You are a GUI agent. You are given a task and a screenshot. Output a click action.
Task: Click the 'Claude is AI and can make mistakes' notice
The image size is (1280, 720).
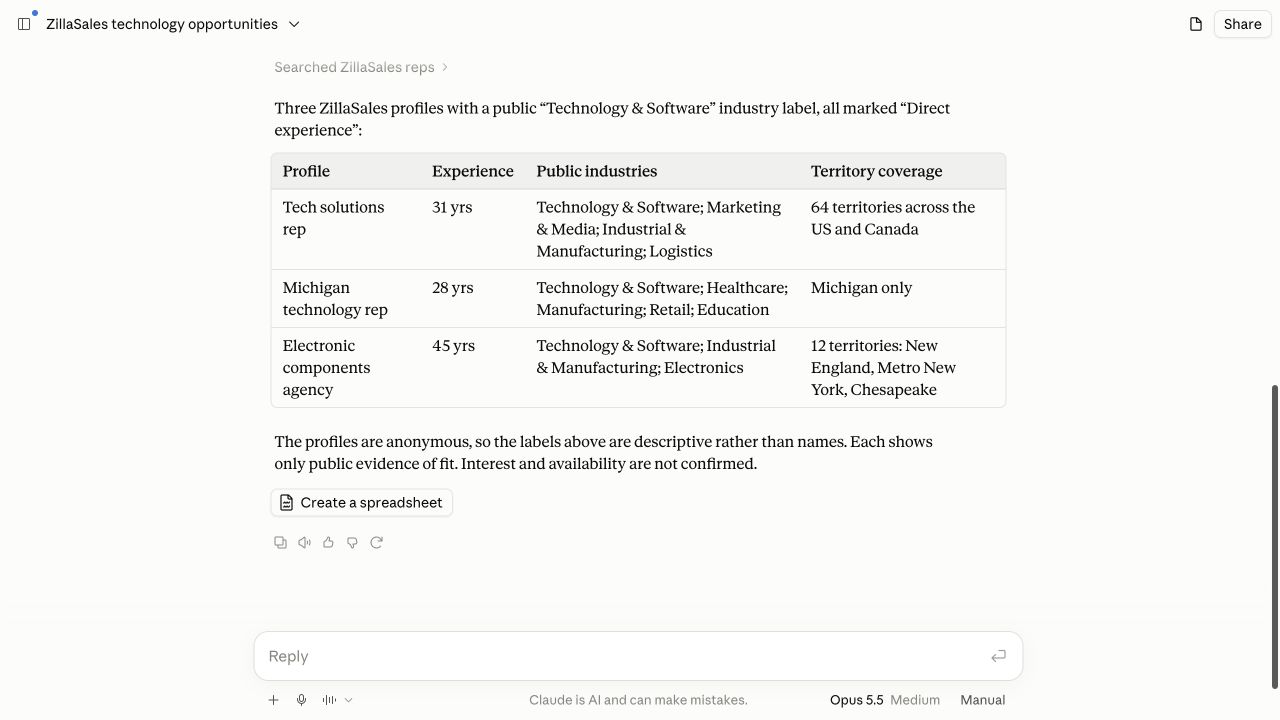pos(638,700)
